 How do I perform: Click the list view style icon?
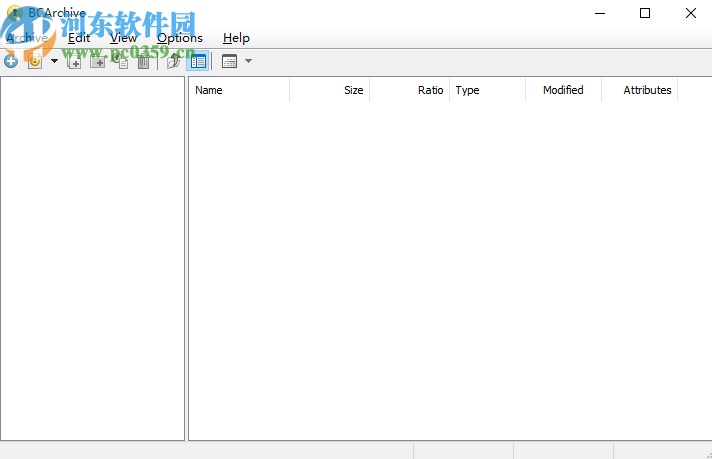(x=229, y=61)
